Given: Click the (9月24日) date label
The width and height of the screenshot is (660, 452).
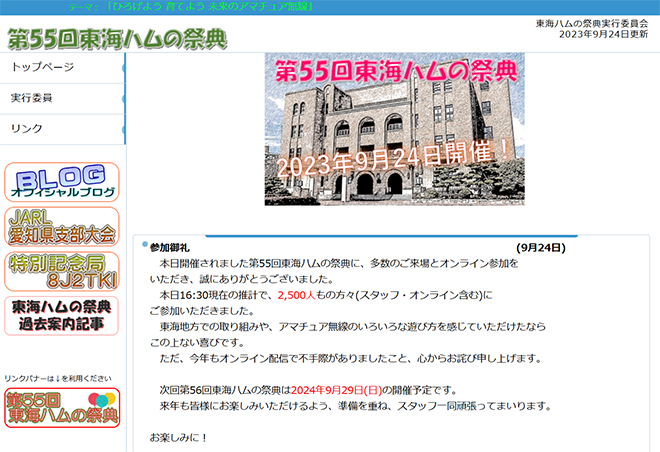Looking at the screenshot, I should (x=541, y=248).
